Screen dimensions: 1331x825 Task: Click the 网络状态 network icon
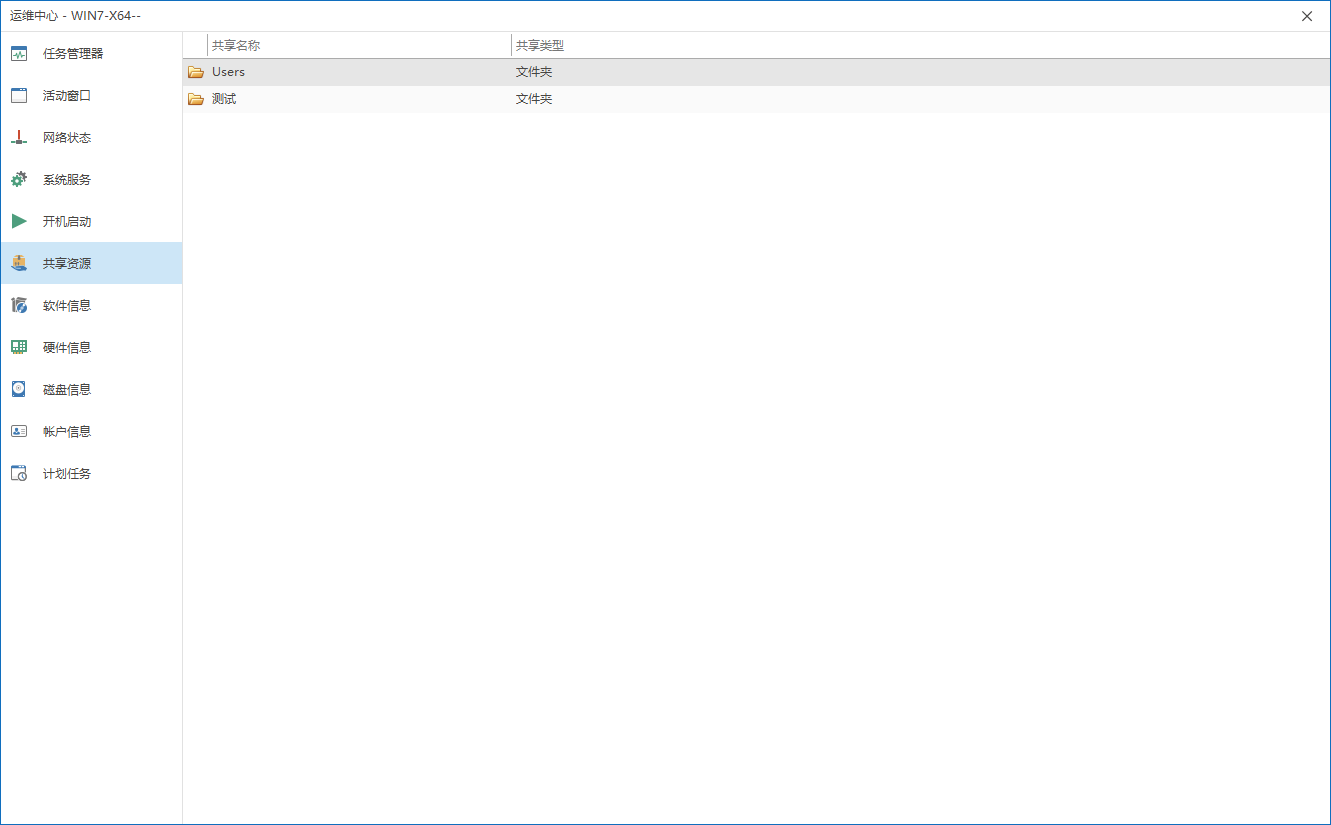pyautogui.click(x=19, y=137)
